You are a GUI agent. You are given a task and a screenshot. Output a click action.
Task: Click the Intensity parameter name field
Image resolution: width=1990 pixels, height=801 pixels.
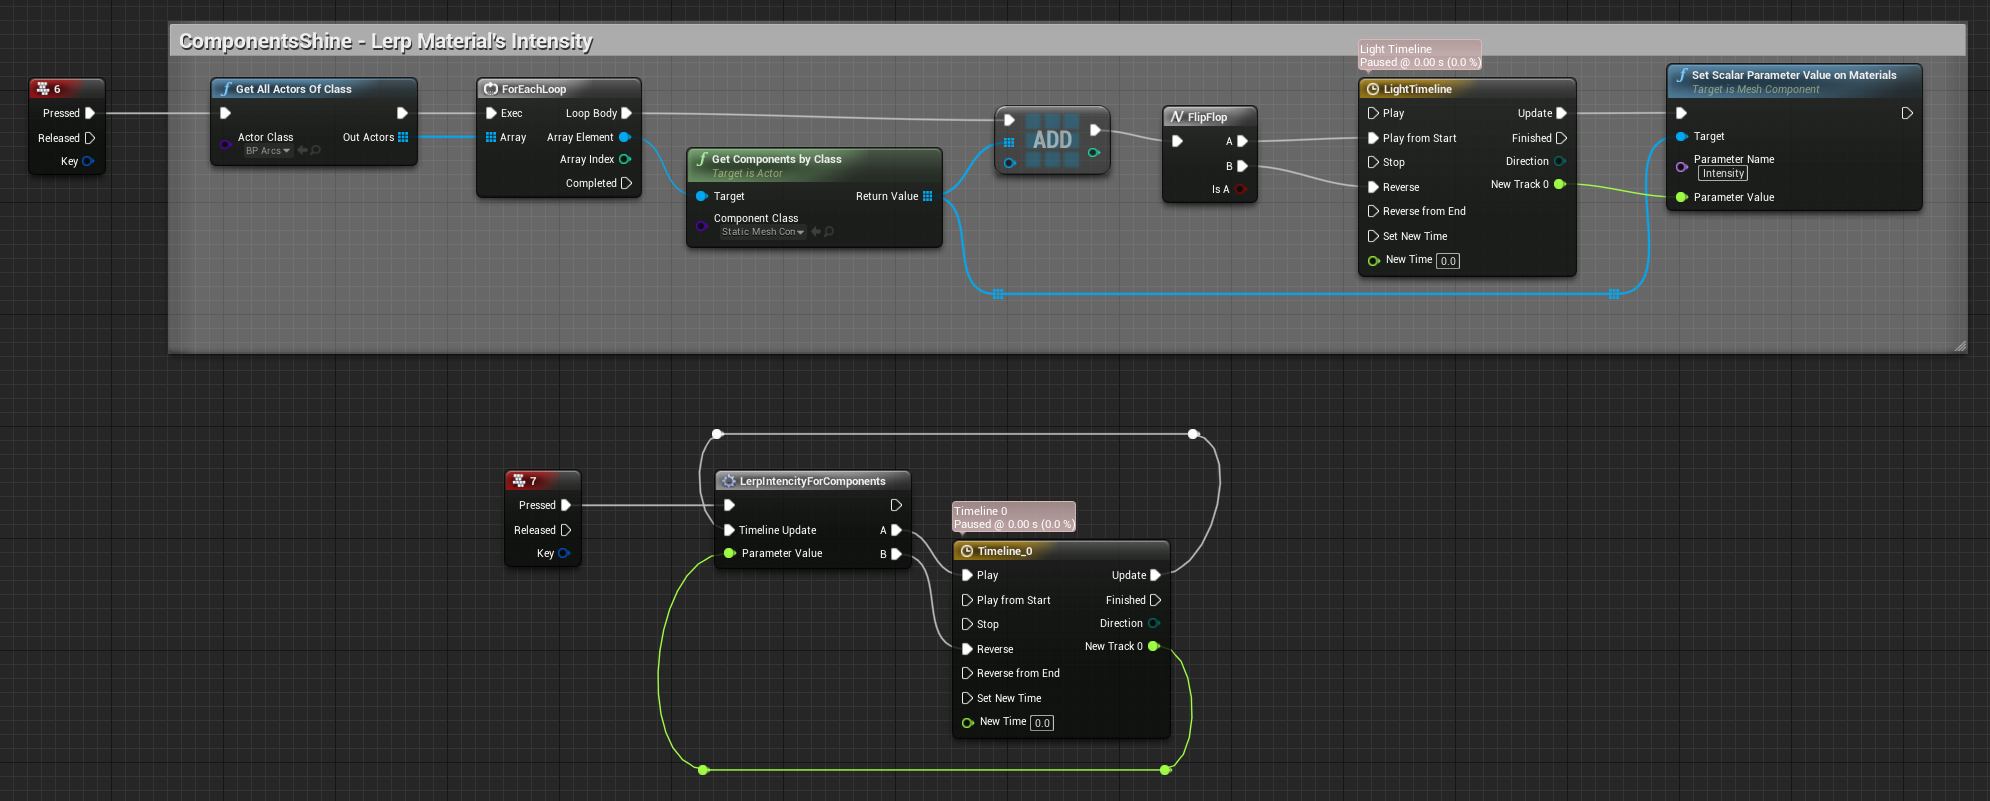coord(1723,174)
